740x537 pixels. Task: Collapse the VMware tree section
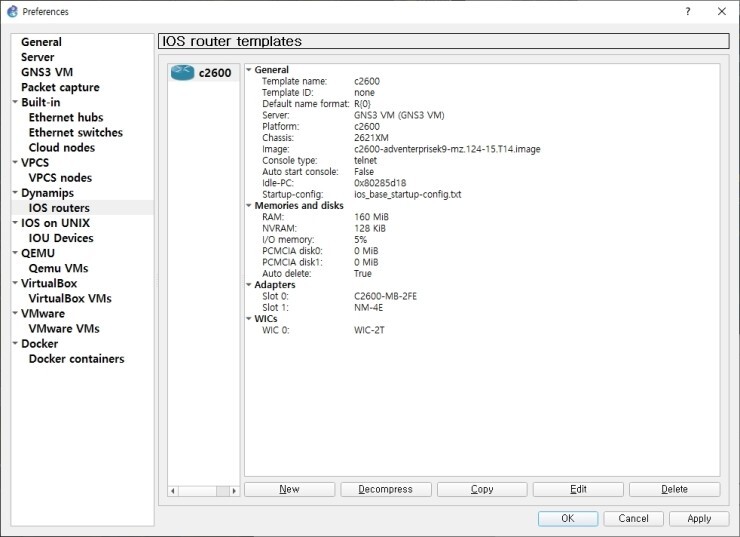click(15, 313)
